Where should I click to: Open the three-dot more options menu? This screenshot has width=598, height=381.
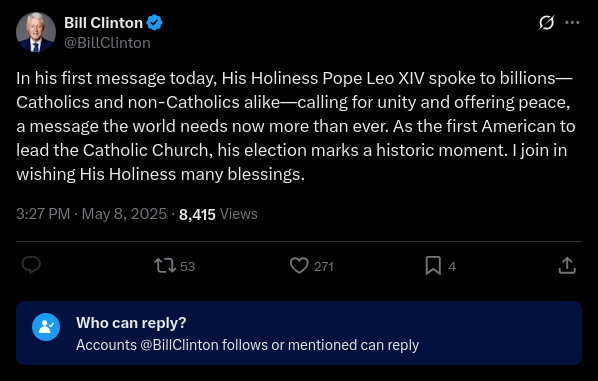(572, 23)
